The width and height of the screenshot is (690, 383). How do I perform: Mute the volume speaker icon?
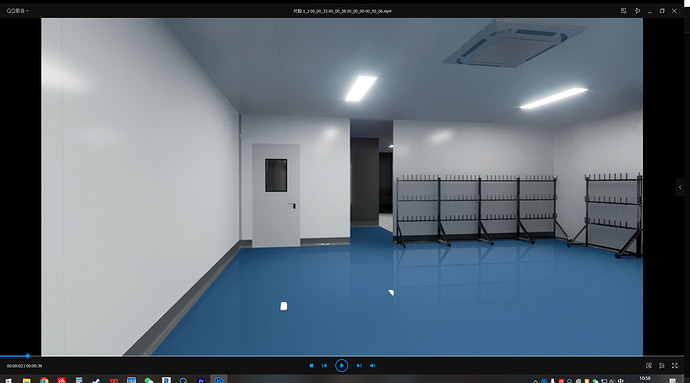(373, 365)
